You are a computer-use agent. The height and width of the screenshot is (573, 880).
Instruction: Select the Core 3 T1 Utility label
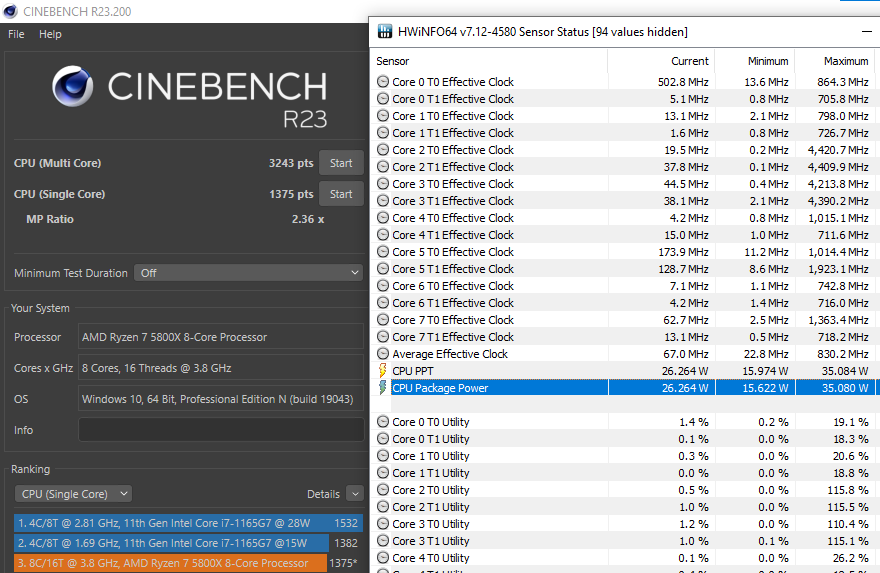430,541
